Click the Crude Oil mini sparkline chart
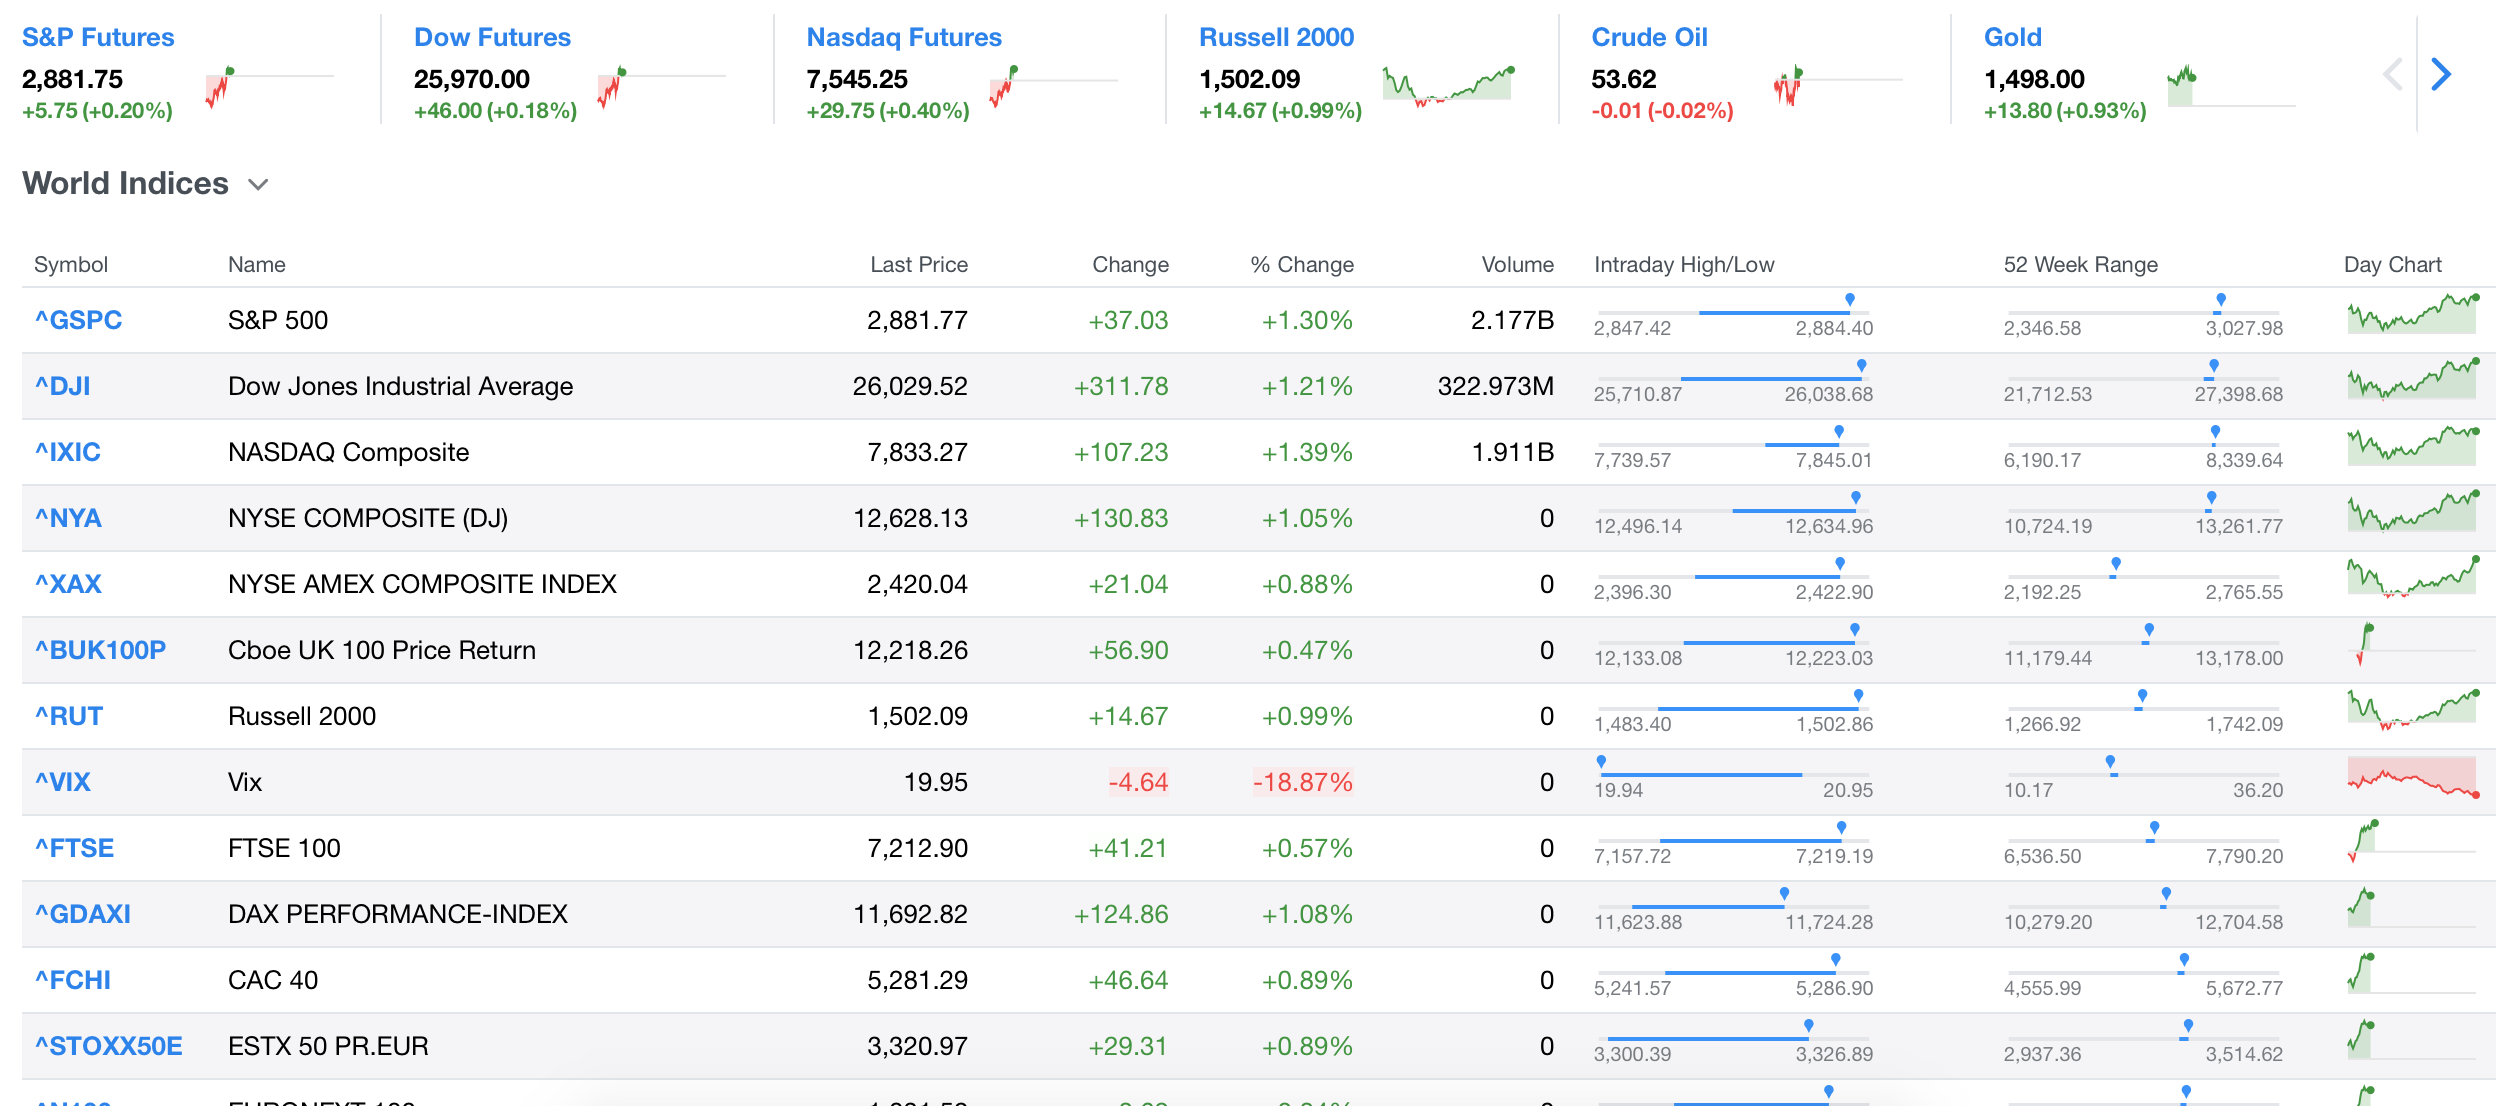 coord(1788,86)
